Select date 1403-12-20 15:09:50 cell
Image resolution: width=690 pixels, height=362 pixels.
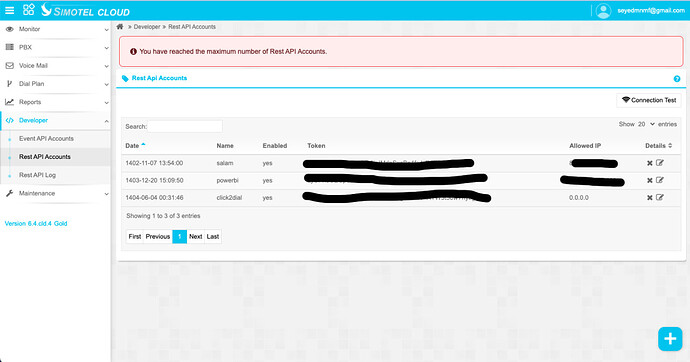tap(154, 180)
